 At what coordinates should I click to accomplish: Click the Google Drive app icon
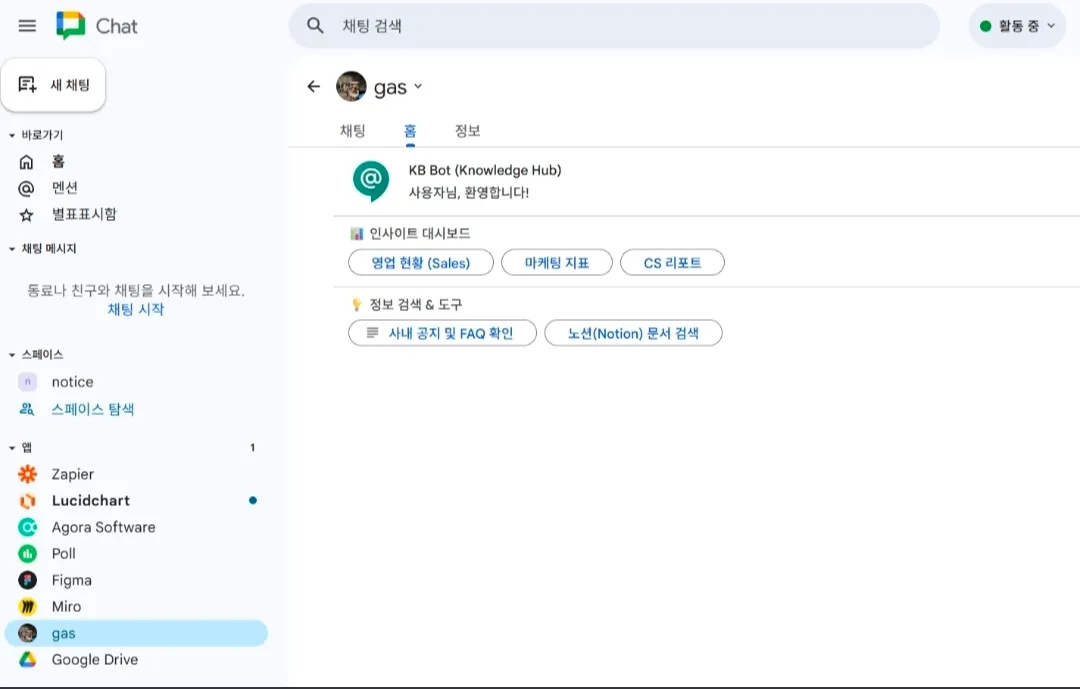(28, 659)
